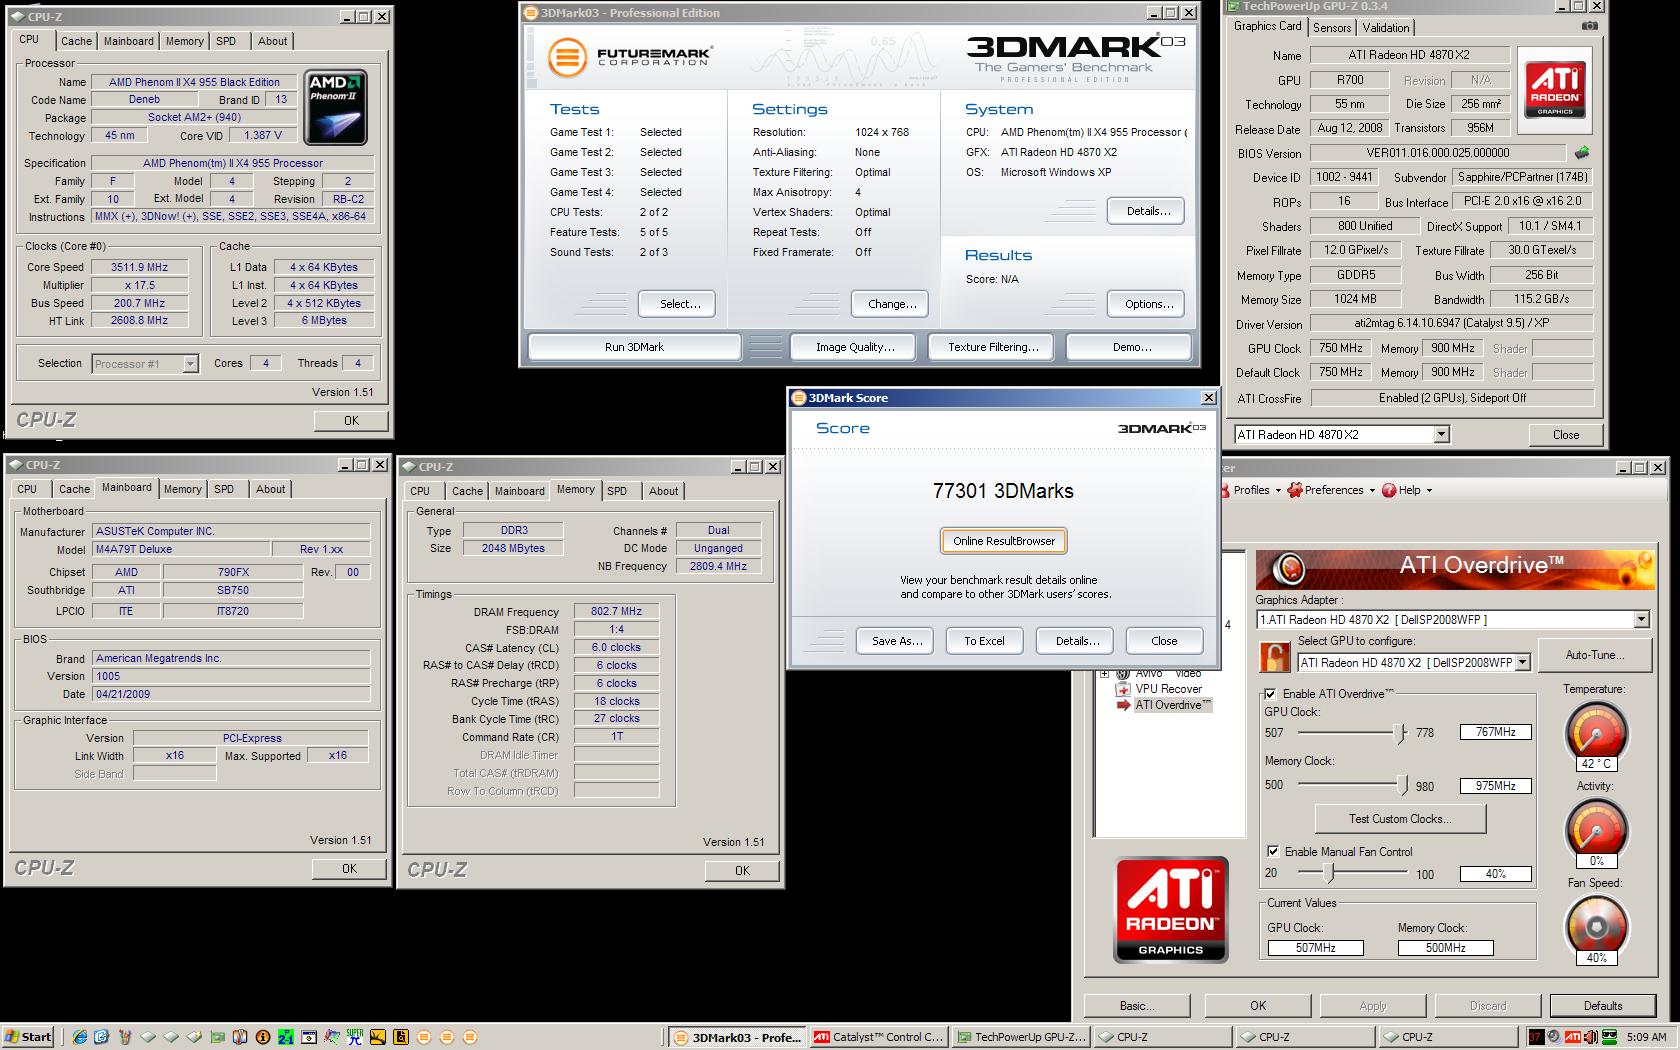Screen dimensions: 1680x1050
Task: Open the GPU-Z card selection dropdown
Action: point(1441,434)
